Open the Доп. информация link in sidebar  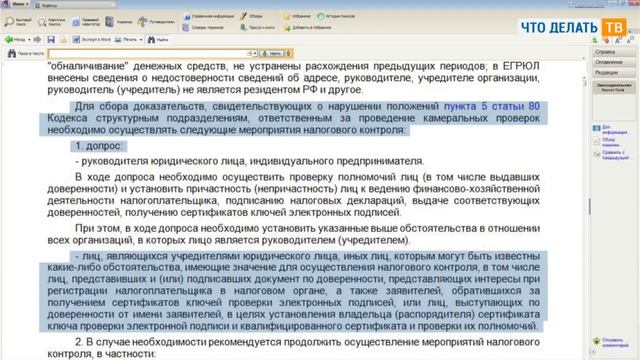point(611,130)
